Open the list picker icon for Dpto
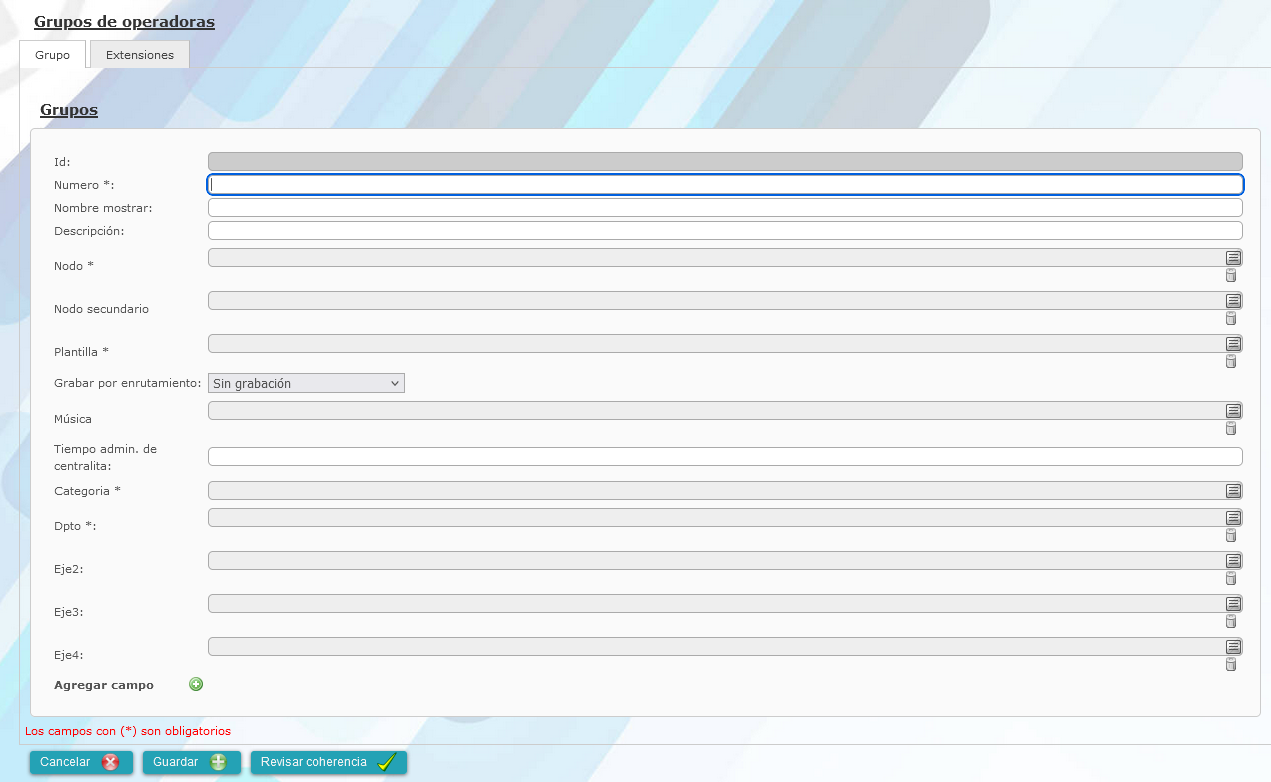 click(1234, 517)
